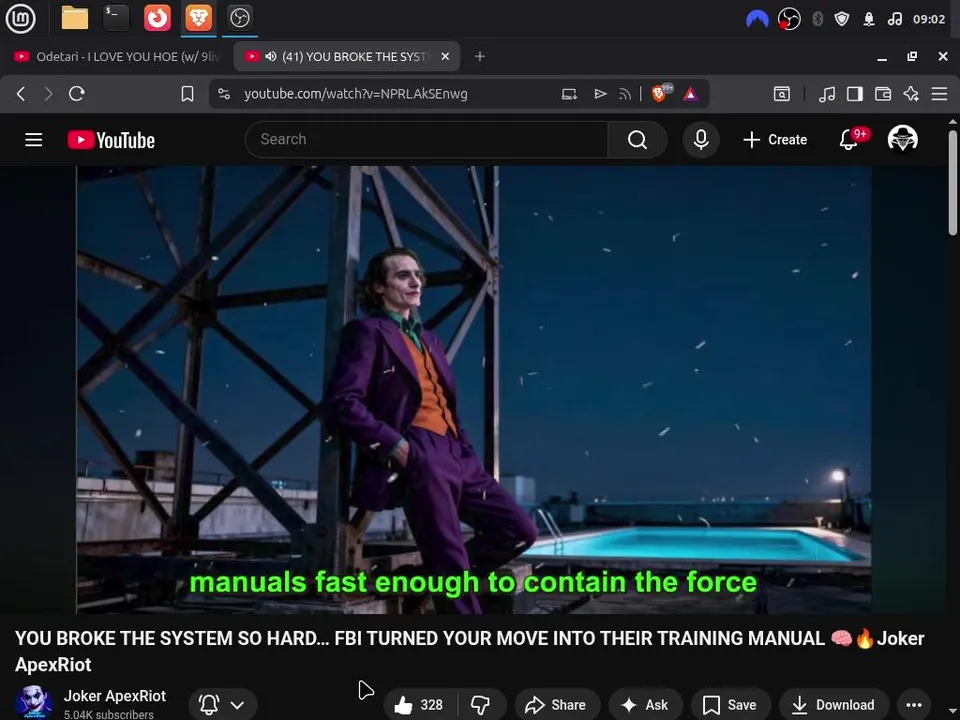Go forward in browser history
This screenshot has width=960, height=720.
click(48, 94)
